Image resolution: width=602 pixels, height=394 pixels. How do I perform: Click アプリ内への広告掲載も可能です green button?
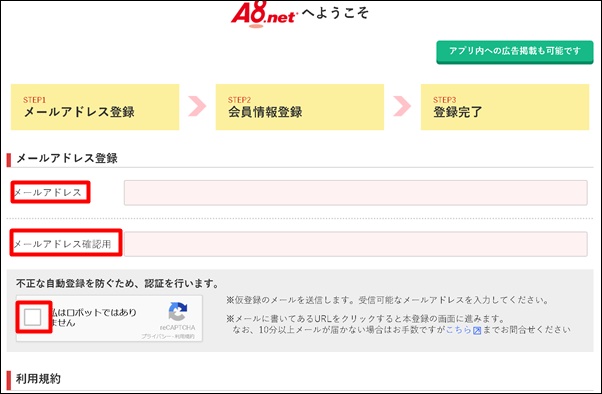[x=515, y=51]
